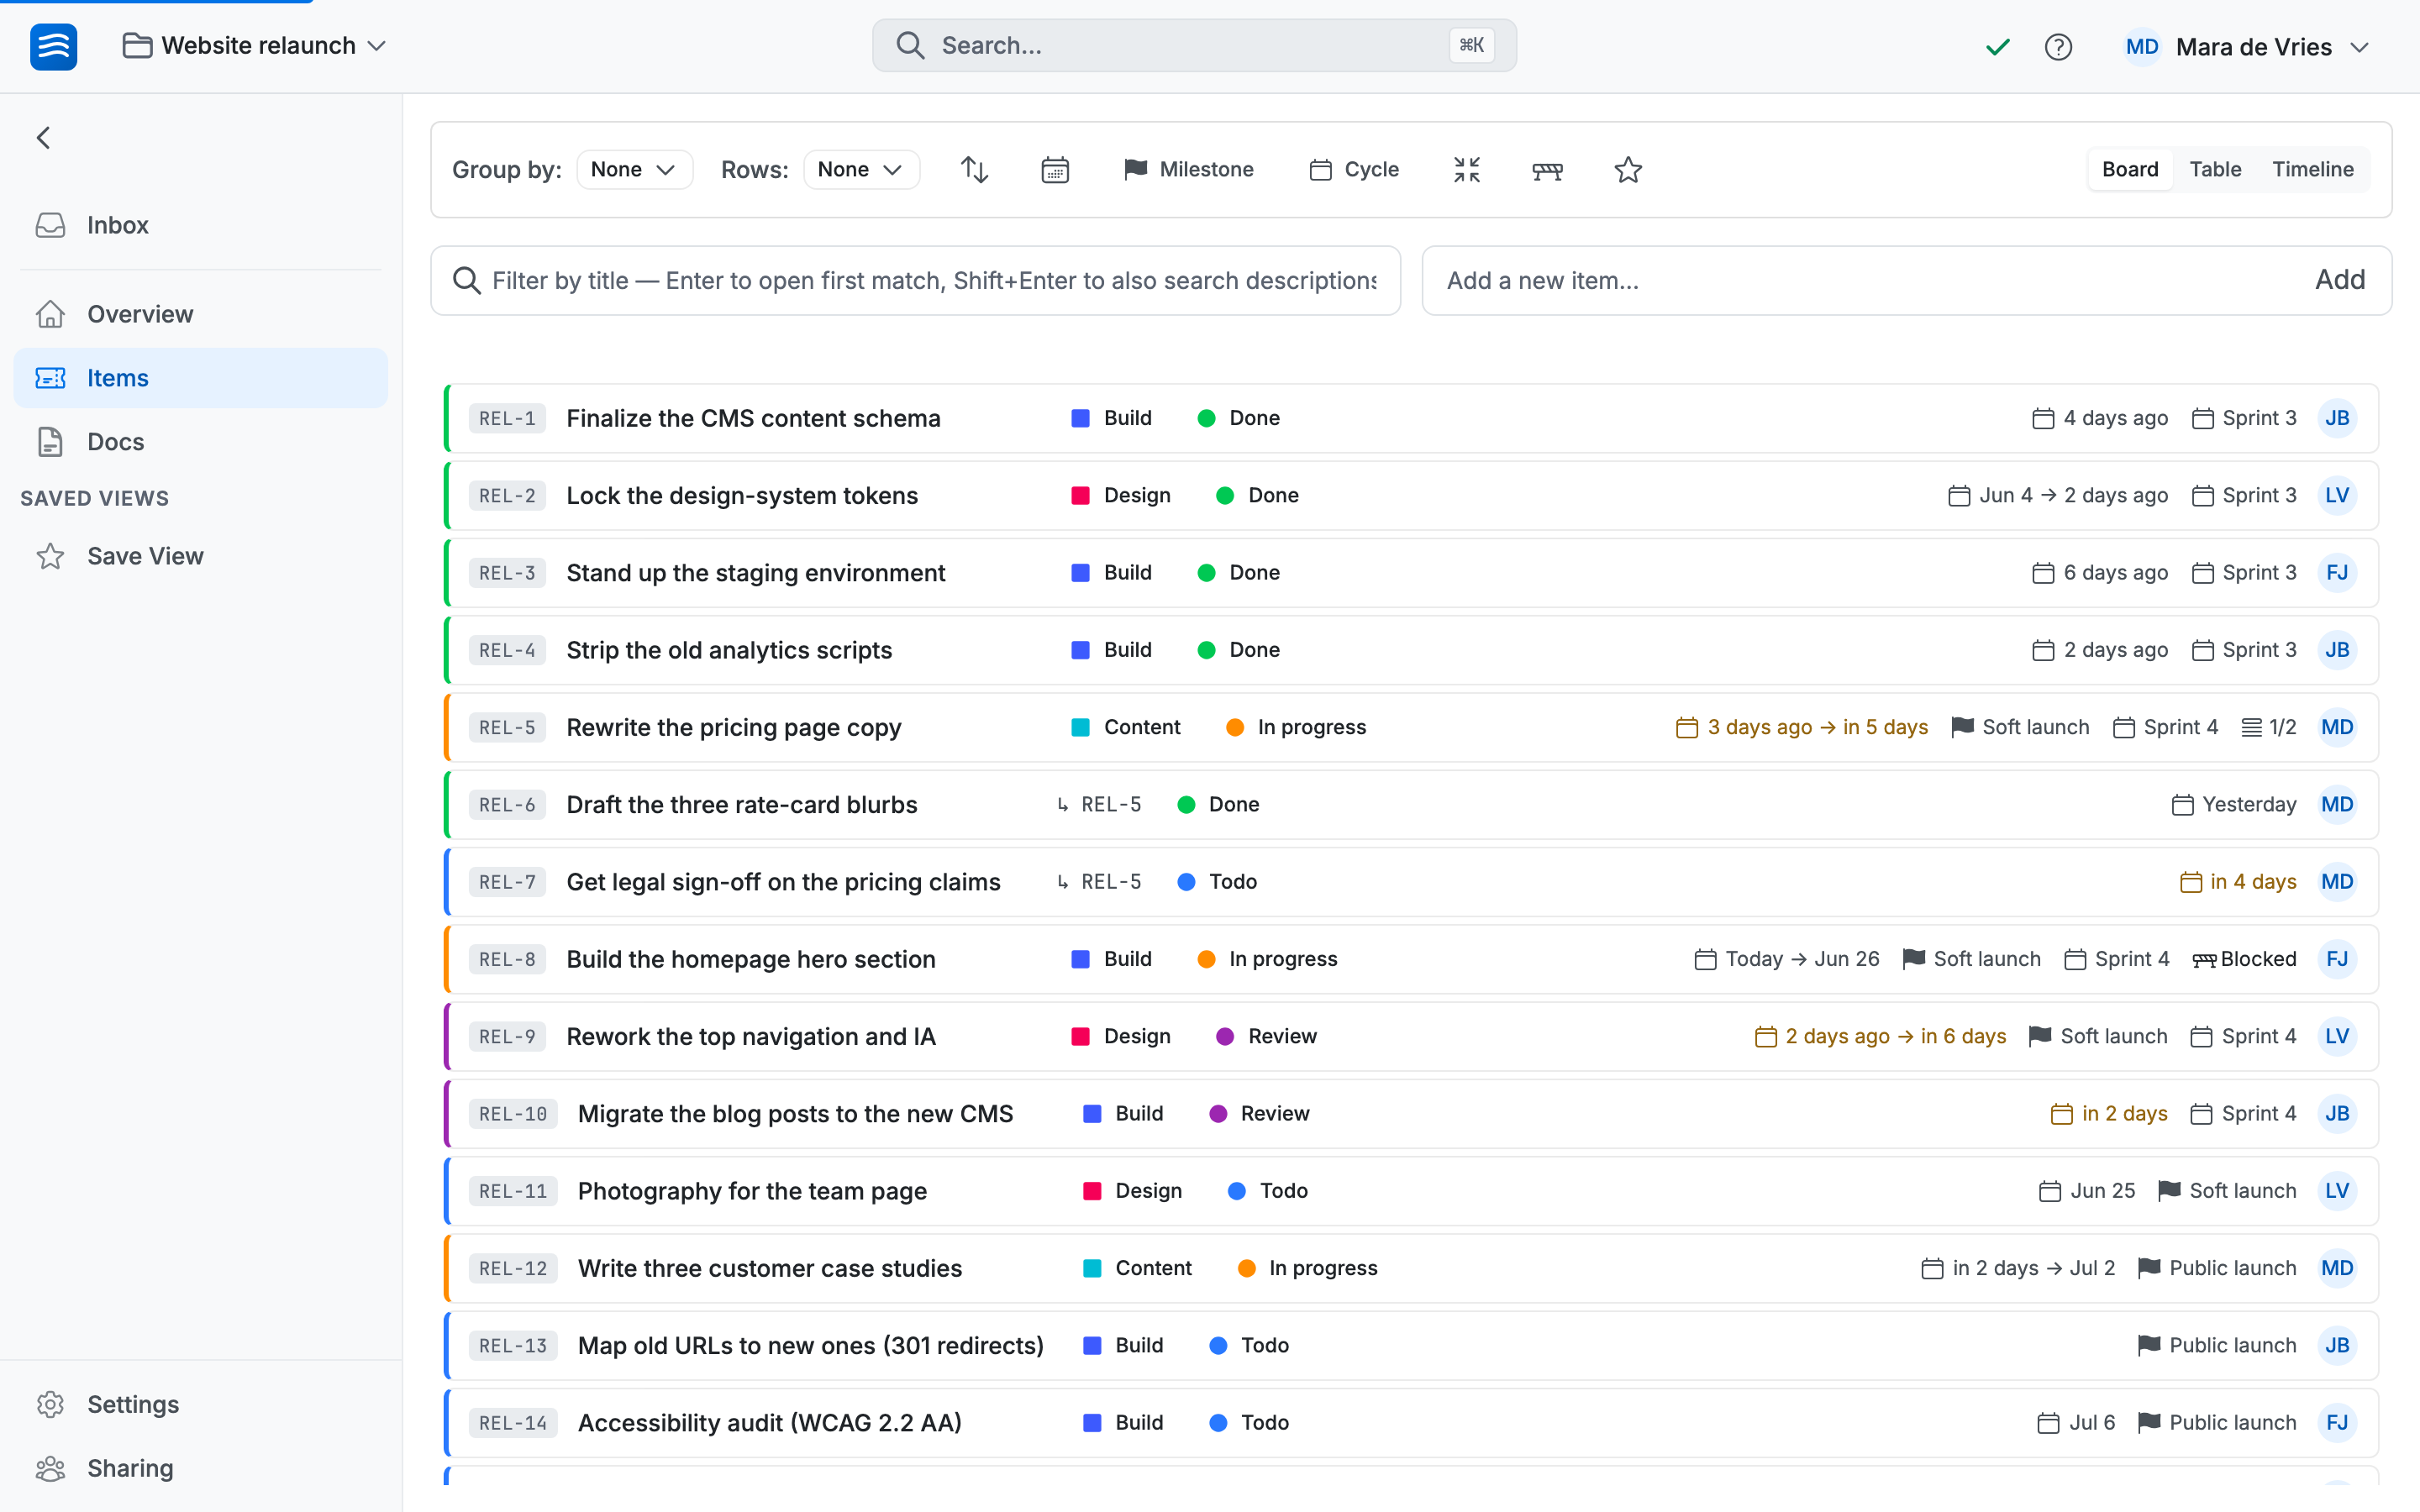Click LV avatar on REL-2 row
This screenshot has height=1512, width=2420.
click(2337, 496)
